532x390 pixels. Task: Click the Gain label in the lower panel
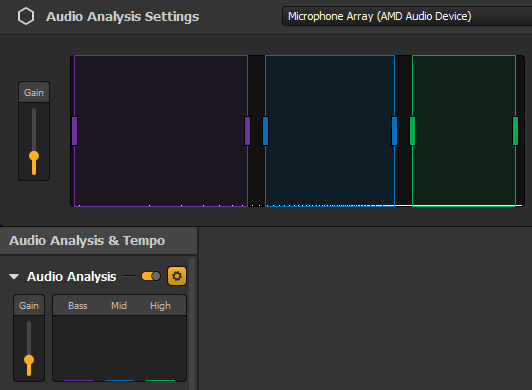point(29,306)
